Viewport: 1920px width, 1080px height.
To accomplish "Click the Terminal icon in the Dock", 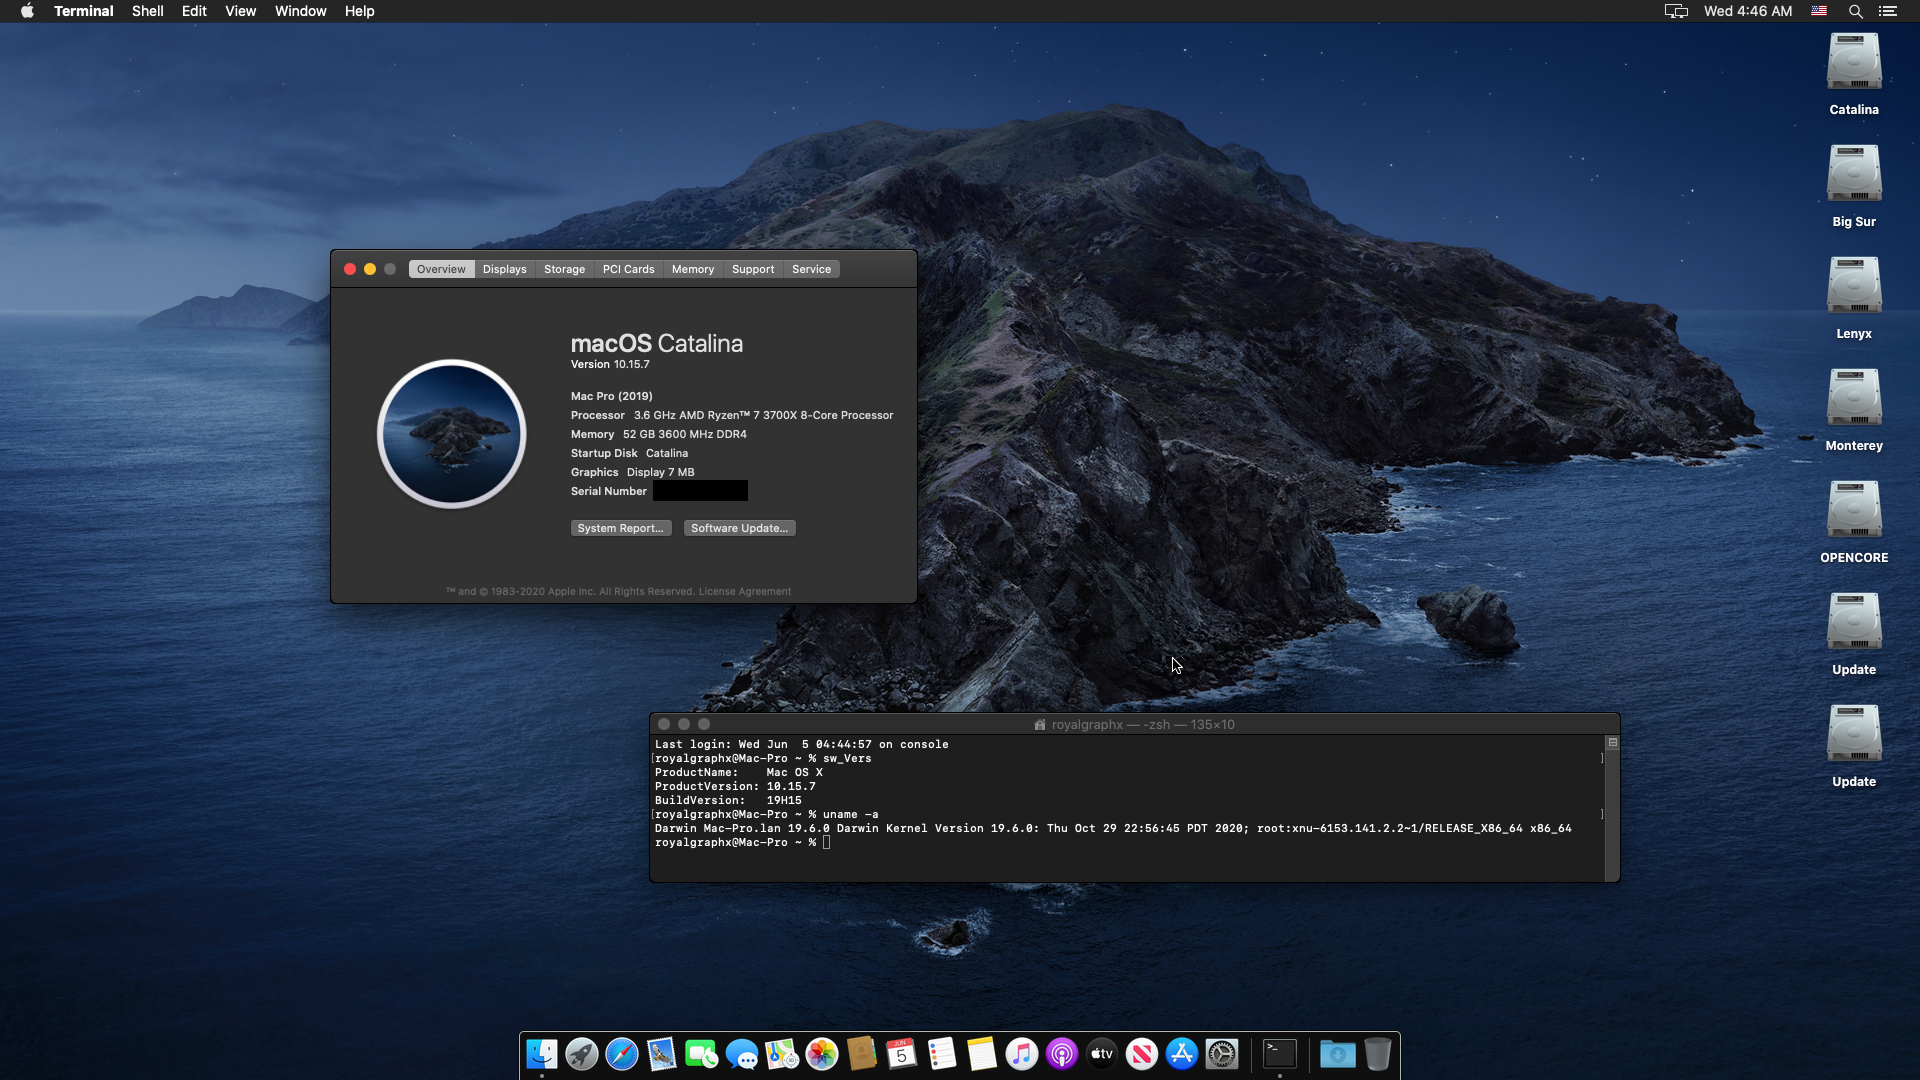I will point(1280,1054).
